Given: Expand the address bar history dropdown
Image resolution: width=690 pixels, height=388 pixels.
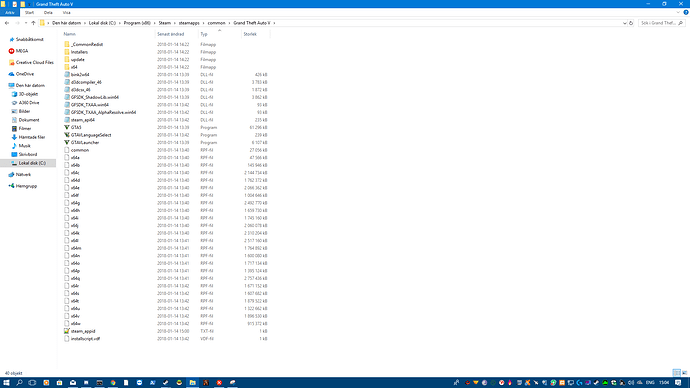Looking at the screenshot, I should coord(624,23).
